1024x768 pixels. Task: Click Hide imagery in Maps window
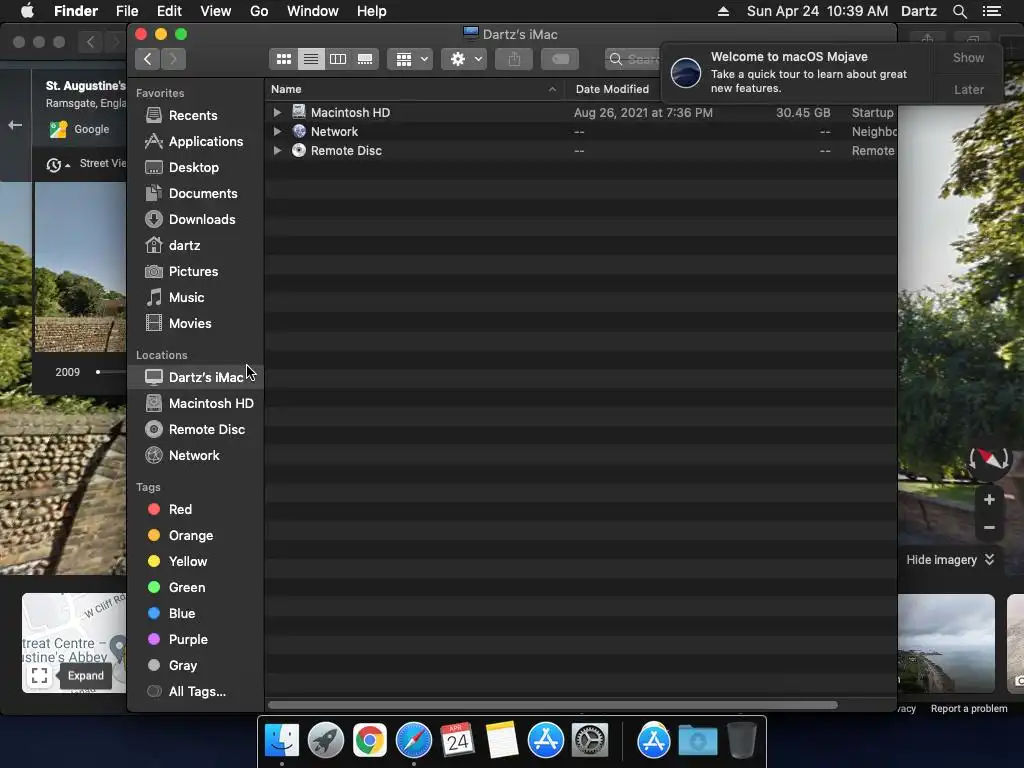click(x=950, y=560)
